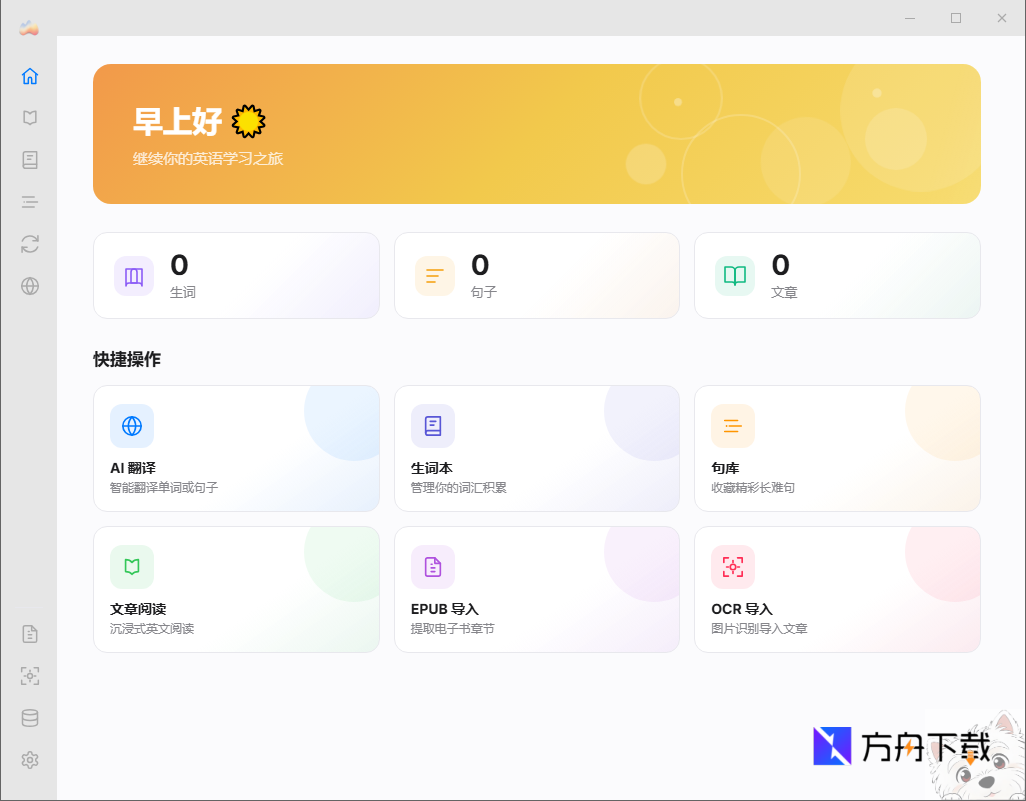Select the Home icon in the sidebar
The image size is (1026, 801).
[29, 75]
